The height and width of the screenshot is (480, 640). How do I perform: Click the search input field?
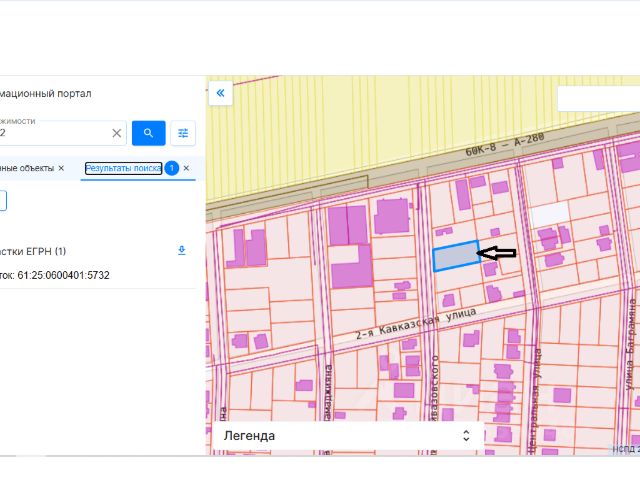(x=61, y=133)
